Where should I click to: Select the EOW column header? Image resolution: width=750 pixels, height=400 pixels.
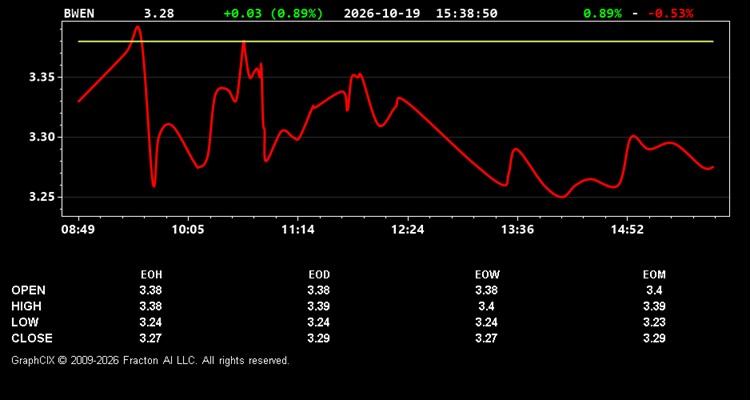pyautogui.click(x=487, y=275)
